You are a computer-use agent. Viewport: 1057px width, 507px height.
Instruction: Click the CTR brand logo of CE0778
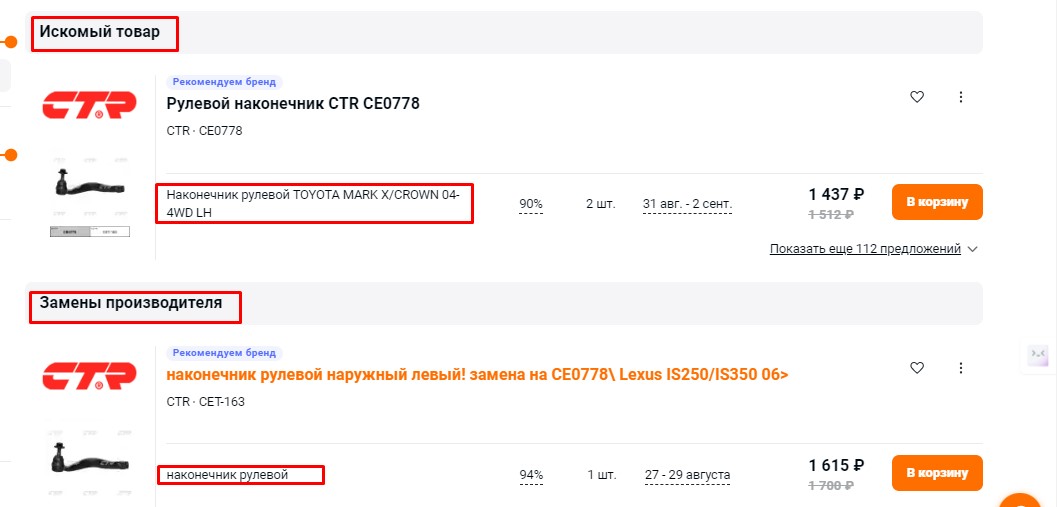(x=90, y=105)
